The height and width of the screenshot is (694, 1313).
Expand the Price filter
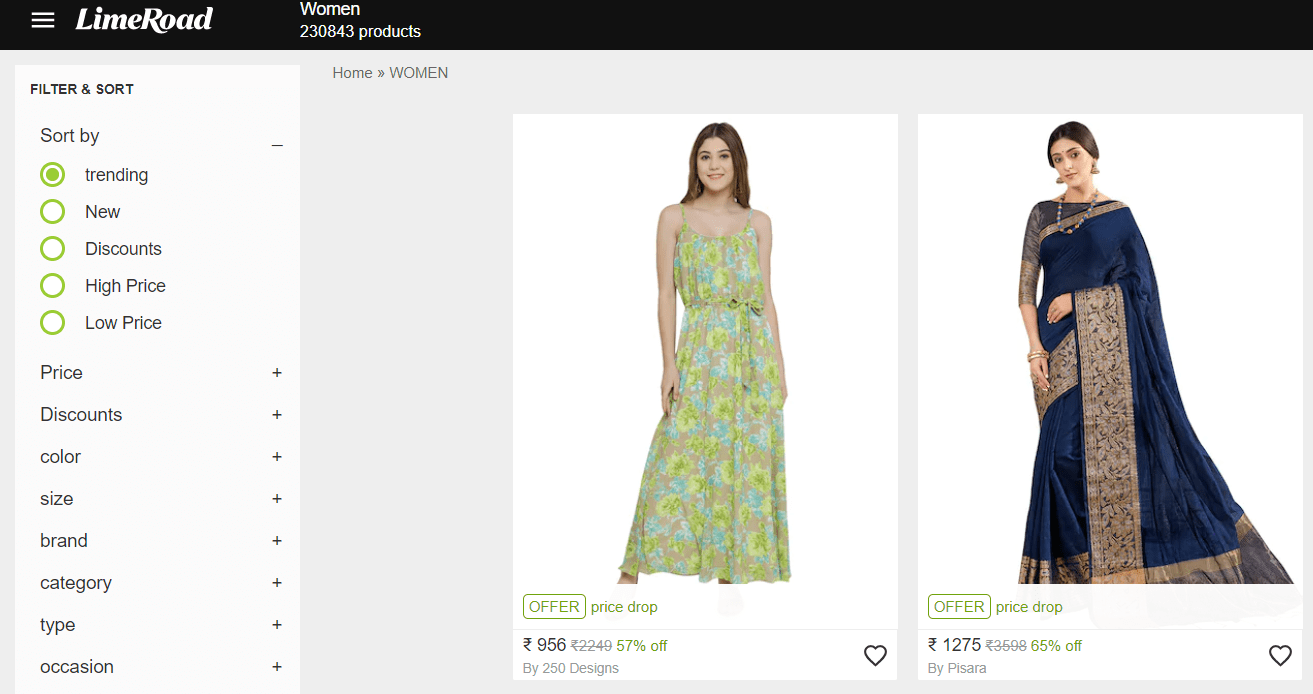[277, 373]
